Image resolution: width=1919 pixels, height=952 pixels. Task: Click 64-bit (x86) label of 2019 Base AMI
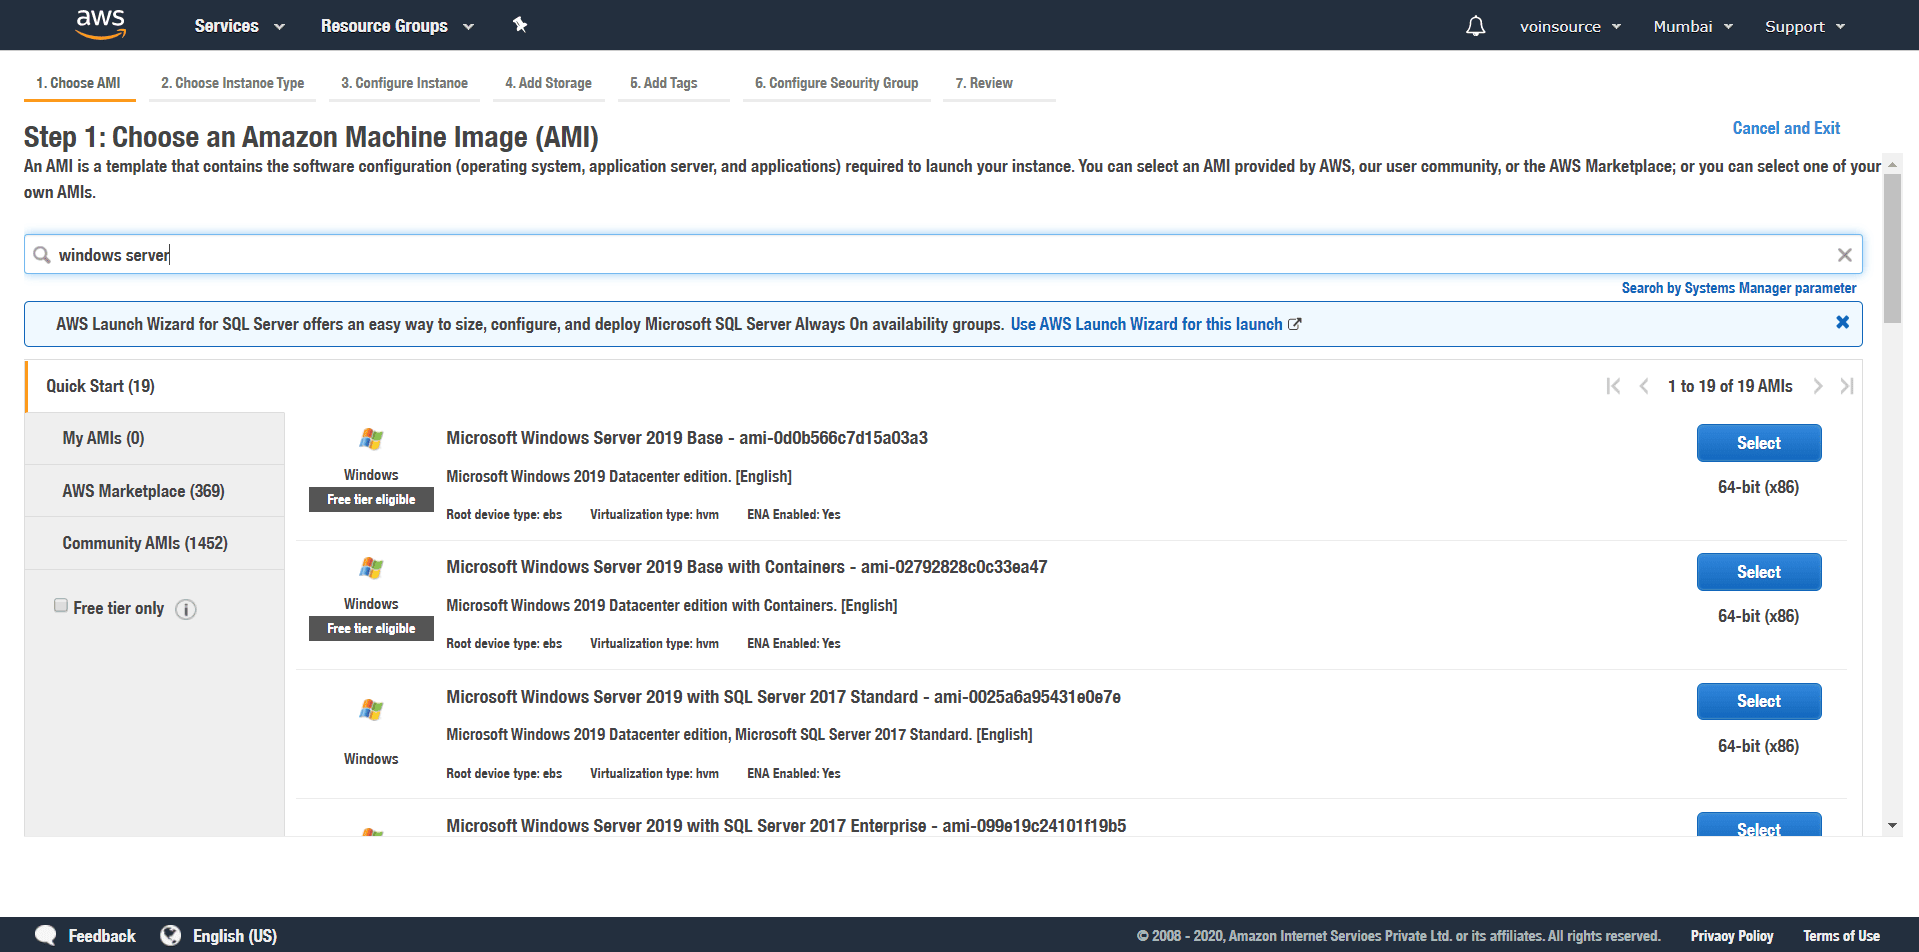click(x=1758, y=487)
